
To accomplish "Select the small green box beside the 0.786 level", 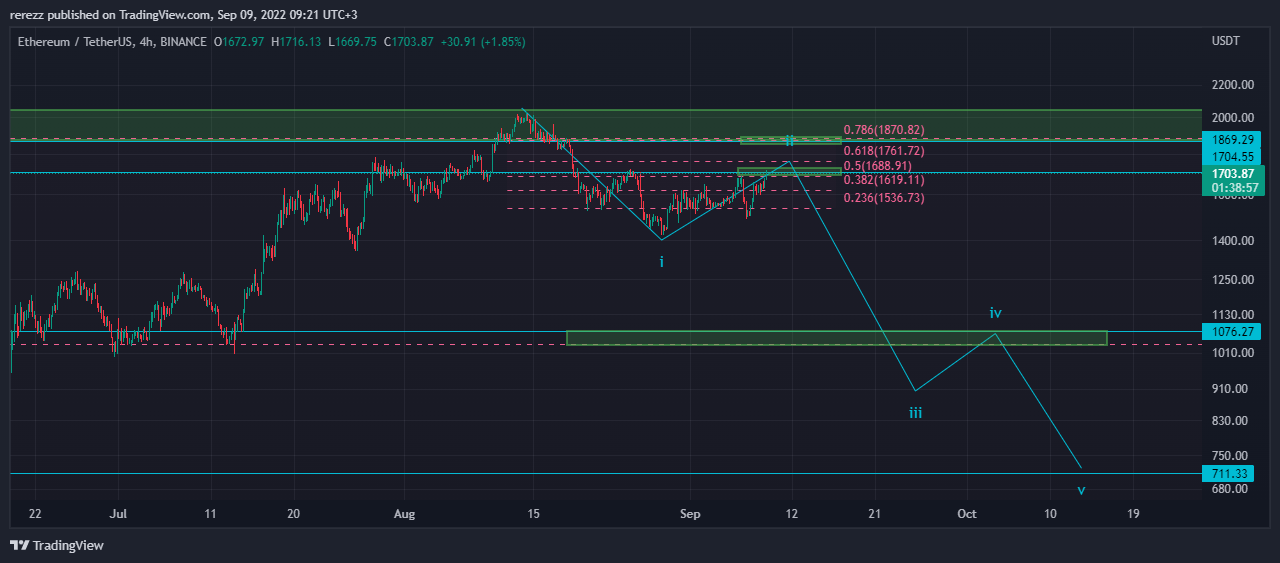I will click(790, 140).
